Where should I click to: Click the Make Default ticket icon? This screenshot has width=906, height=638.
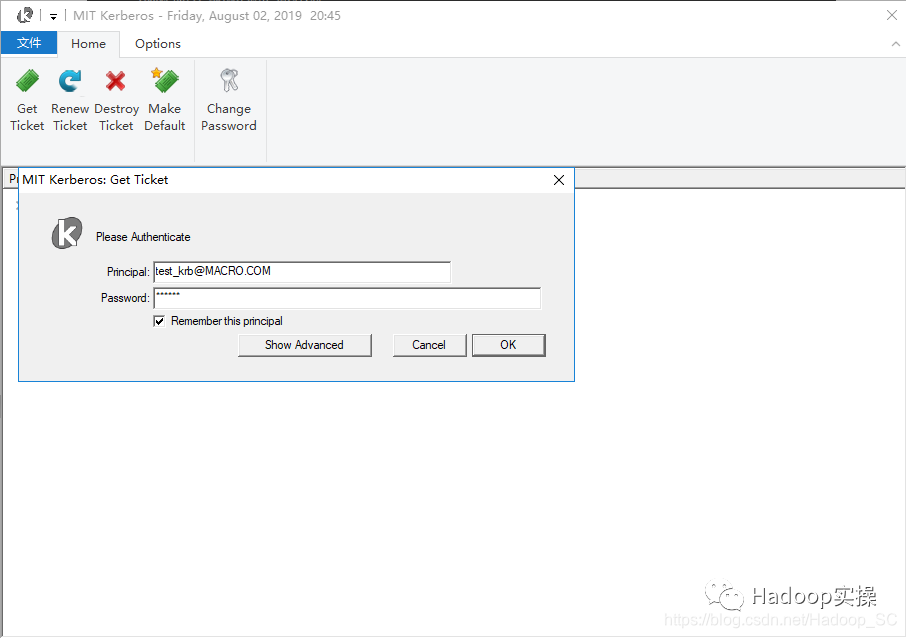(x=165, y=80)
